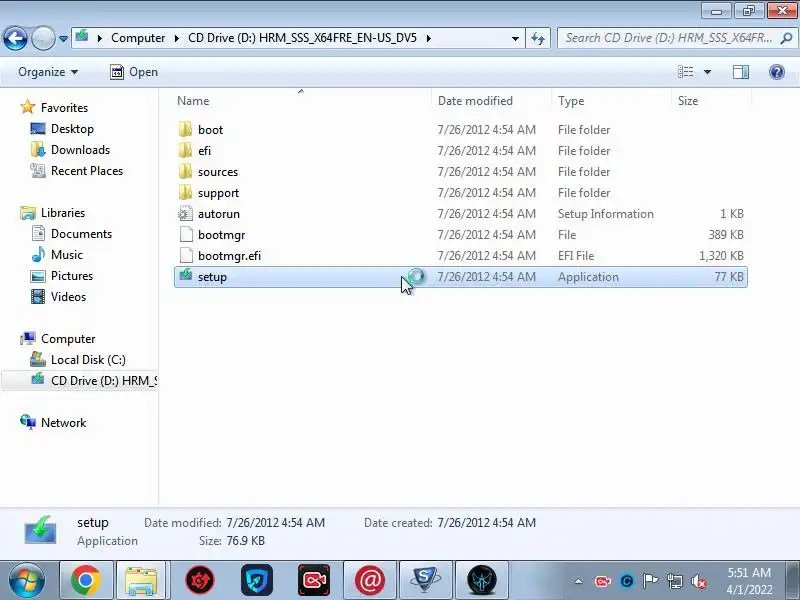Screen dimensions: 800x600
Task: Refresh the folder view
Action: click(x=538, y=38)
